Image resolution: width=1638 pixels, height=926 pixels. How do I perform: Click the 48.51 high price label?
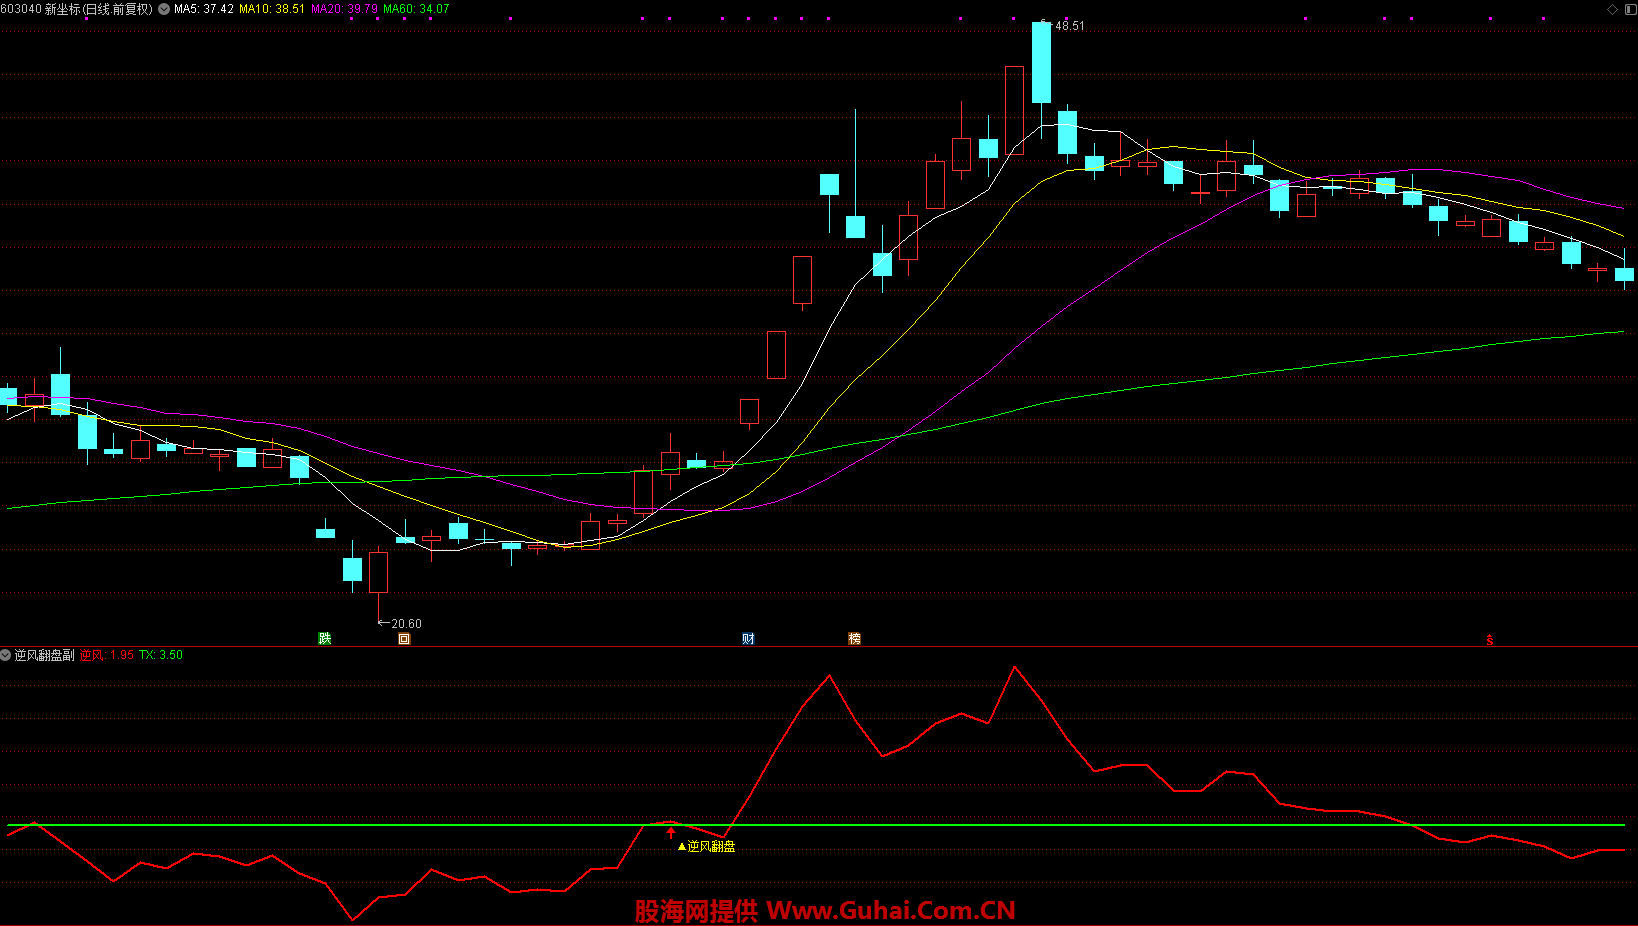tap(1069, 26)
